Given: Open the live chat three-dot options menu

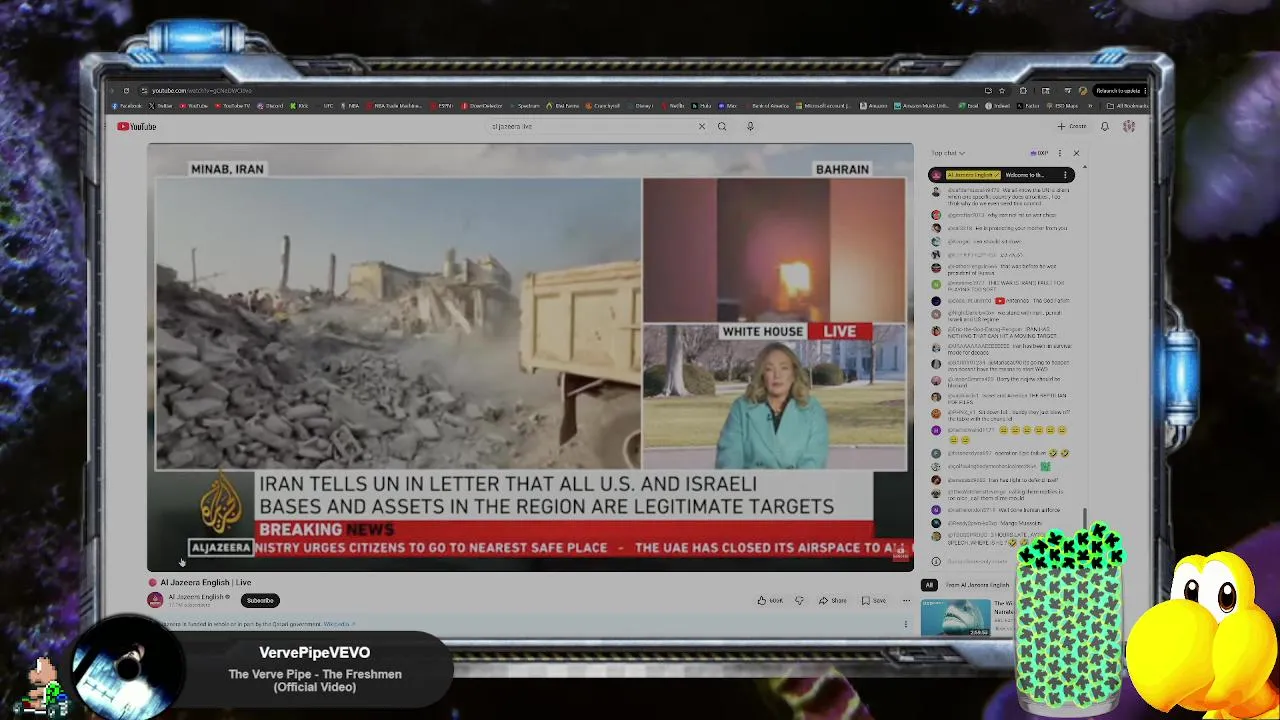Looking at the screenshot, I should (x=1060, y=153).
